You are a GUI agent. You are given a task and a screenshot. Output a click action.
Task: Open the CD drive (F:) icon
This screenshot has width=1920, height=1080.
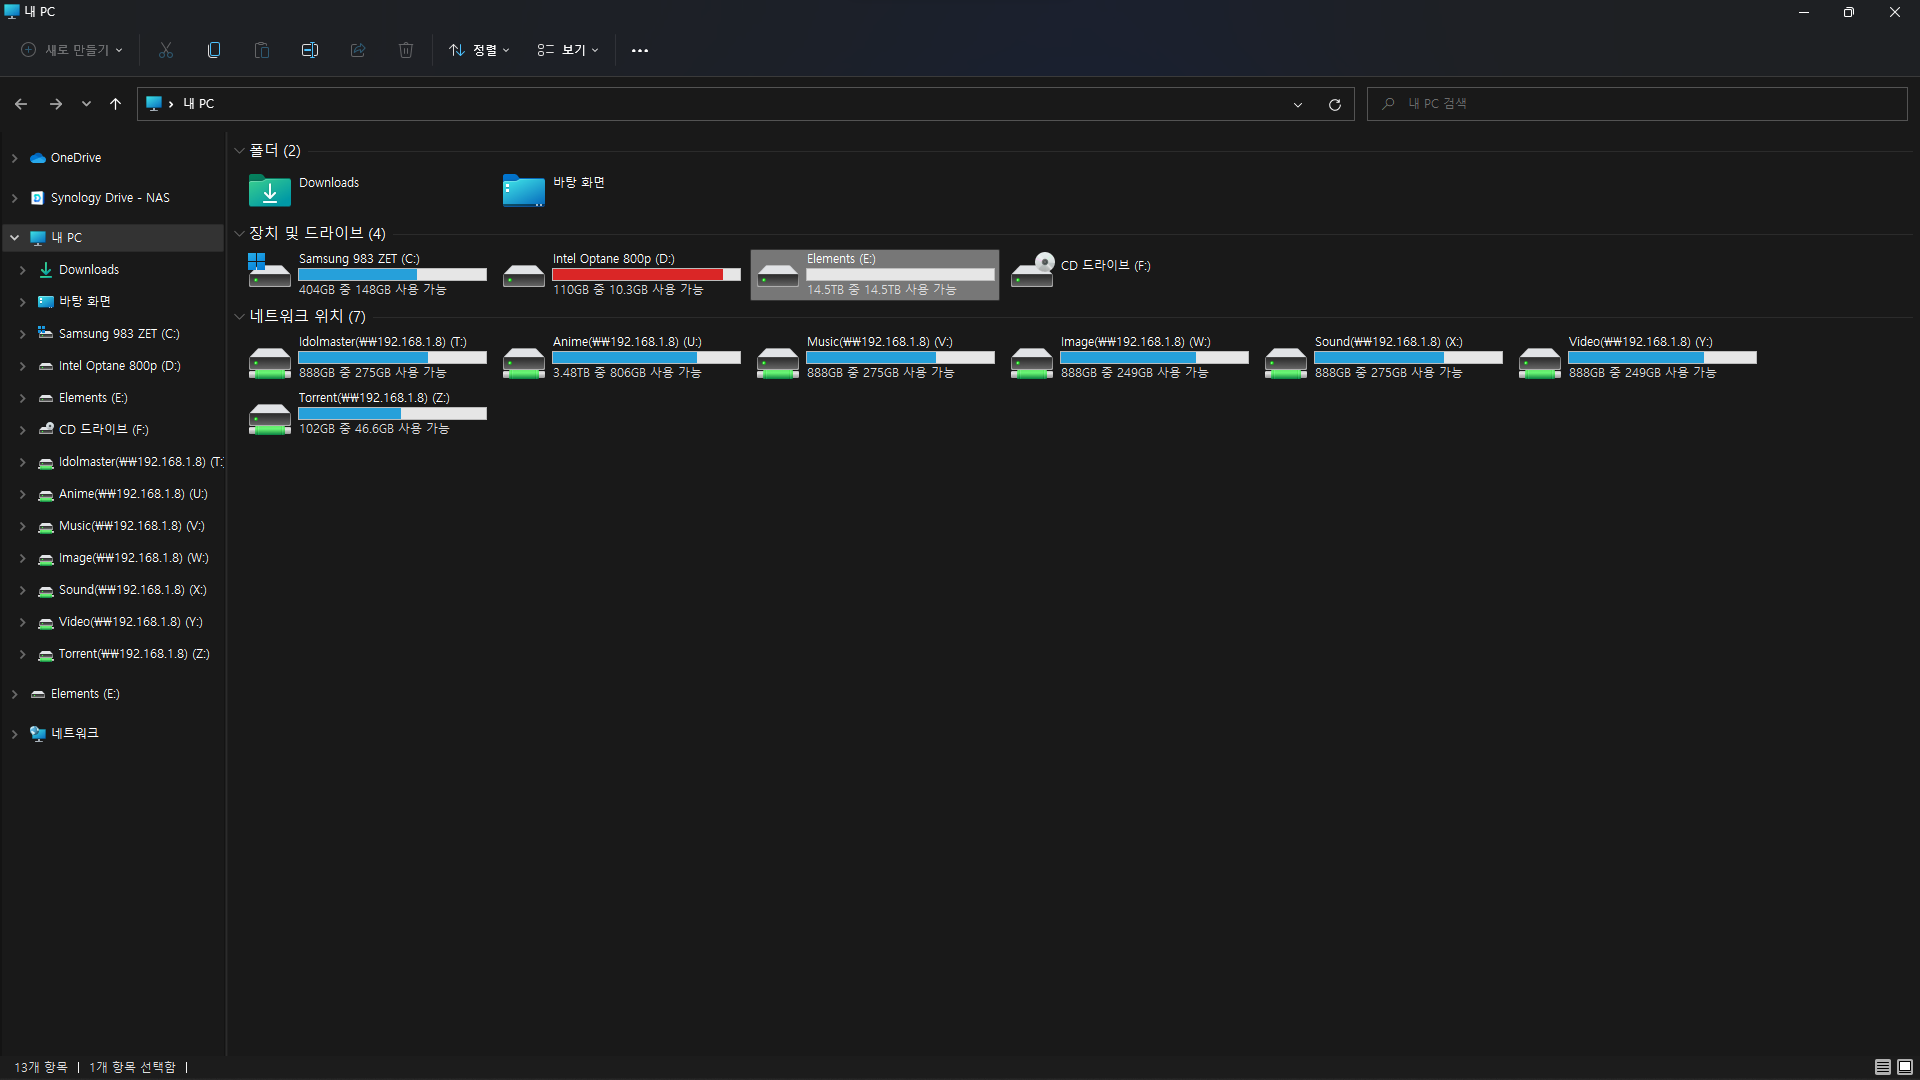pyautogui.click(x=1033, y=270)
